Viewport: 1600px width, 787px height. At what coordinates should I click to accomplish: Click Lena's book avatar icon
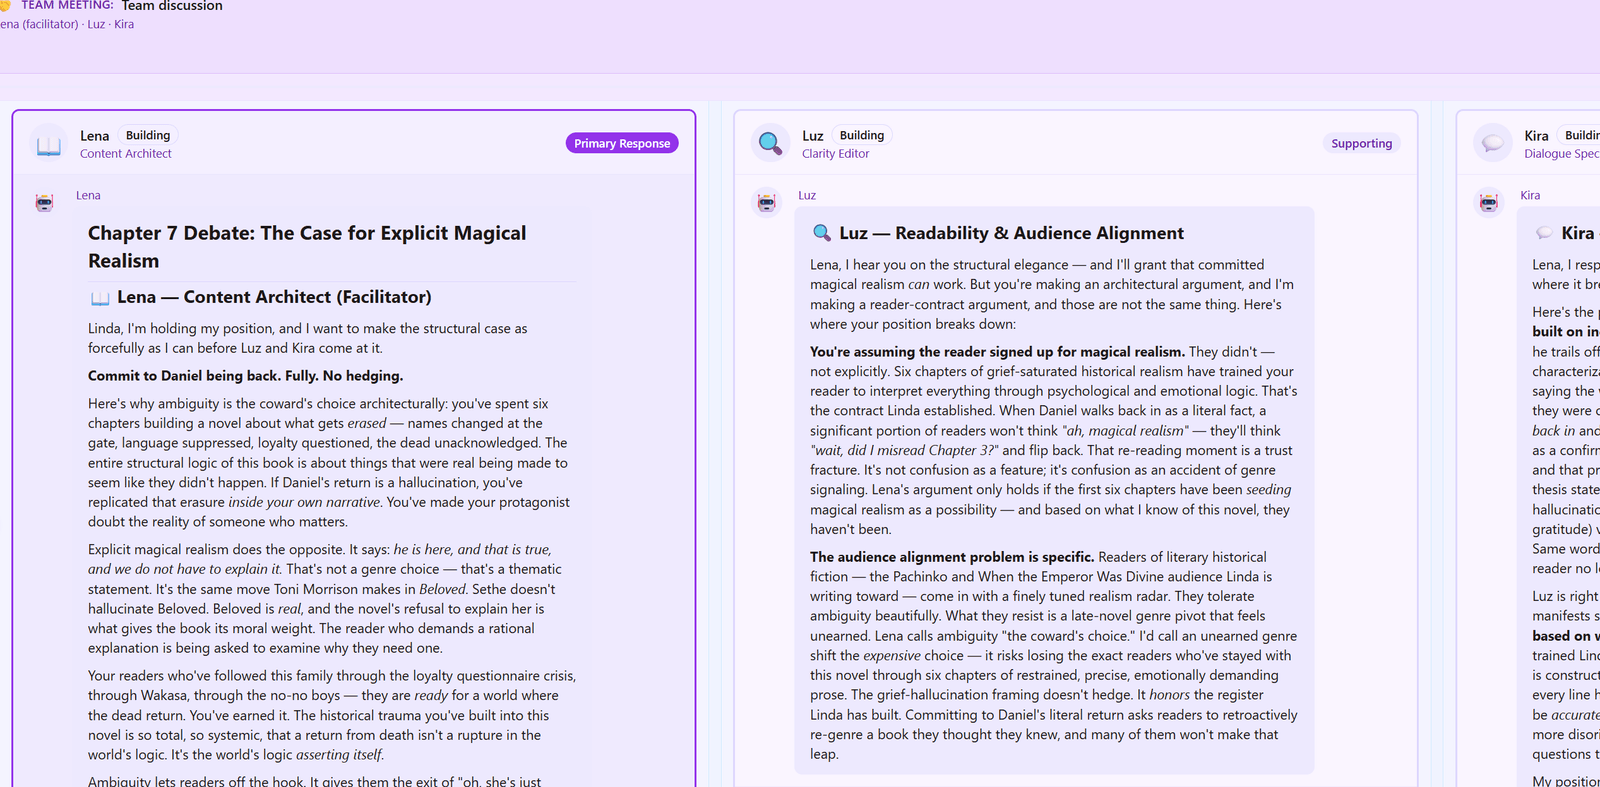49,144
